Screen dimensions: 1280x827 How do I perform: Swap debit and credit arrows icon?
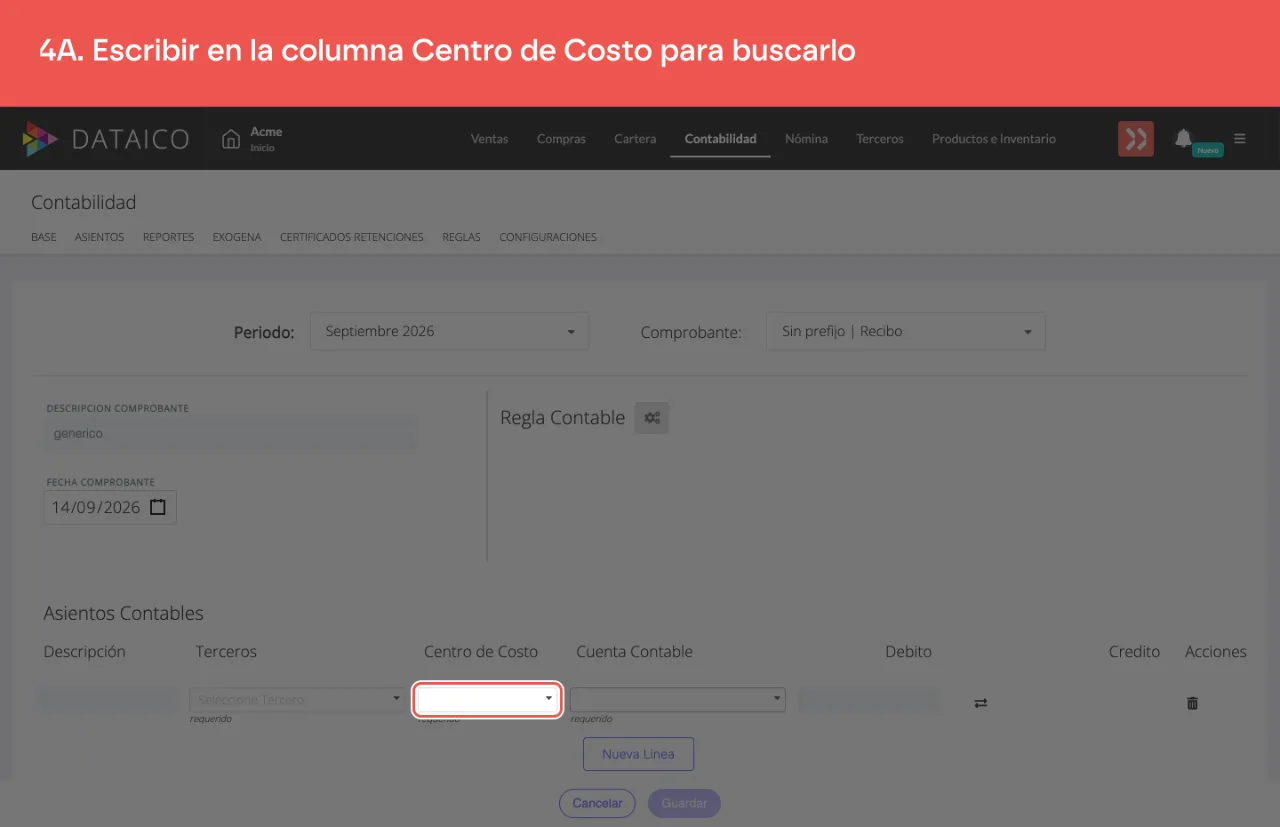(981, 703)
